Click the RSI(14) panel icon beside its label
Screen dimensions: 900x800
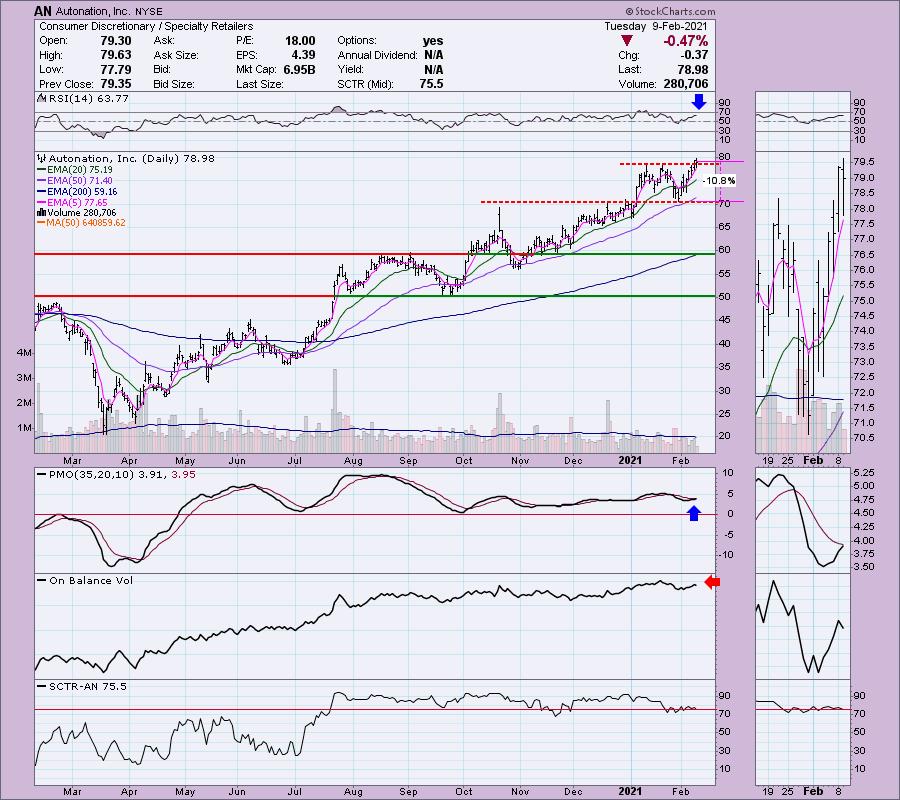pyautogui.click(x=42, y=99)
